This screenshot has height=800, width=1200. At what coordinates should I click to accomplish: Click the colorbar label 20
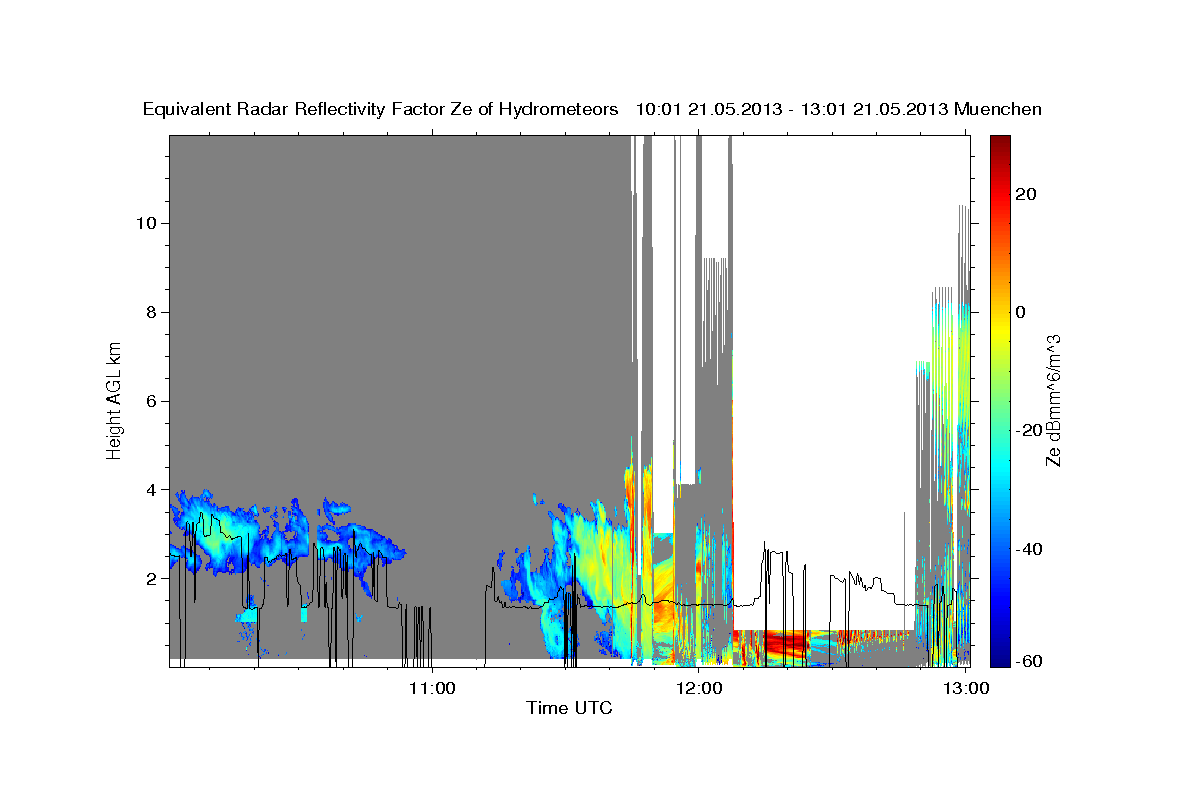pos(1025,194)
